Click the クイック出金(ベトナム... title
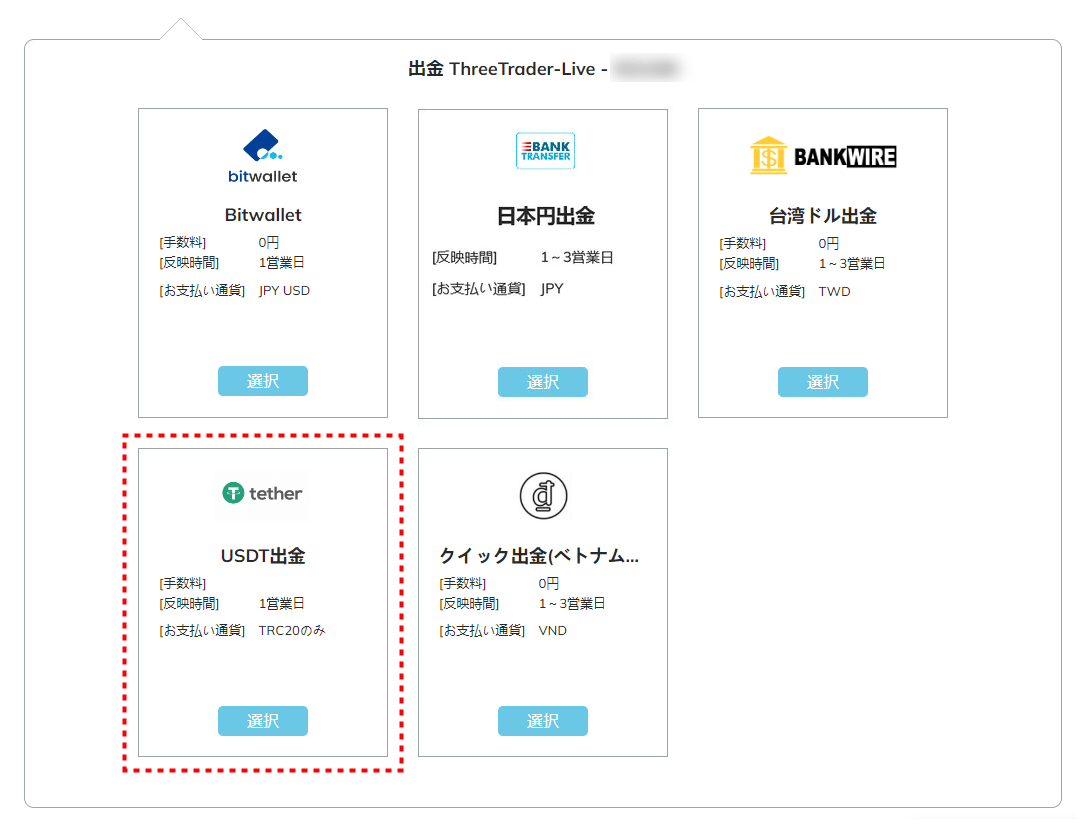1087x831 pixels. coord(539,556)
